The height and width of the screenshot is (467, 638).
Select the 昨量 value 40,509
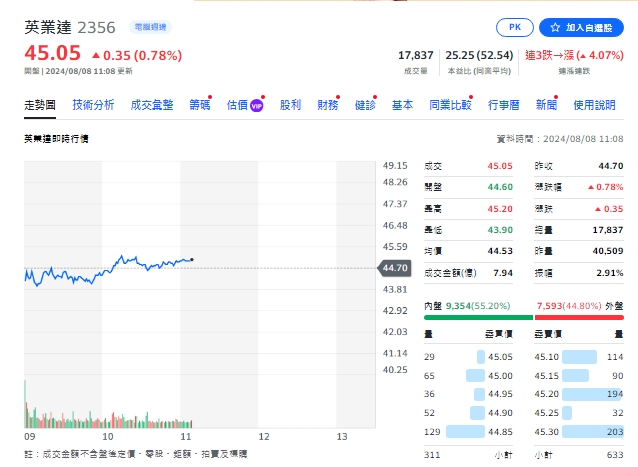[x=608, y=251]
